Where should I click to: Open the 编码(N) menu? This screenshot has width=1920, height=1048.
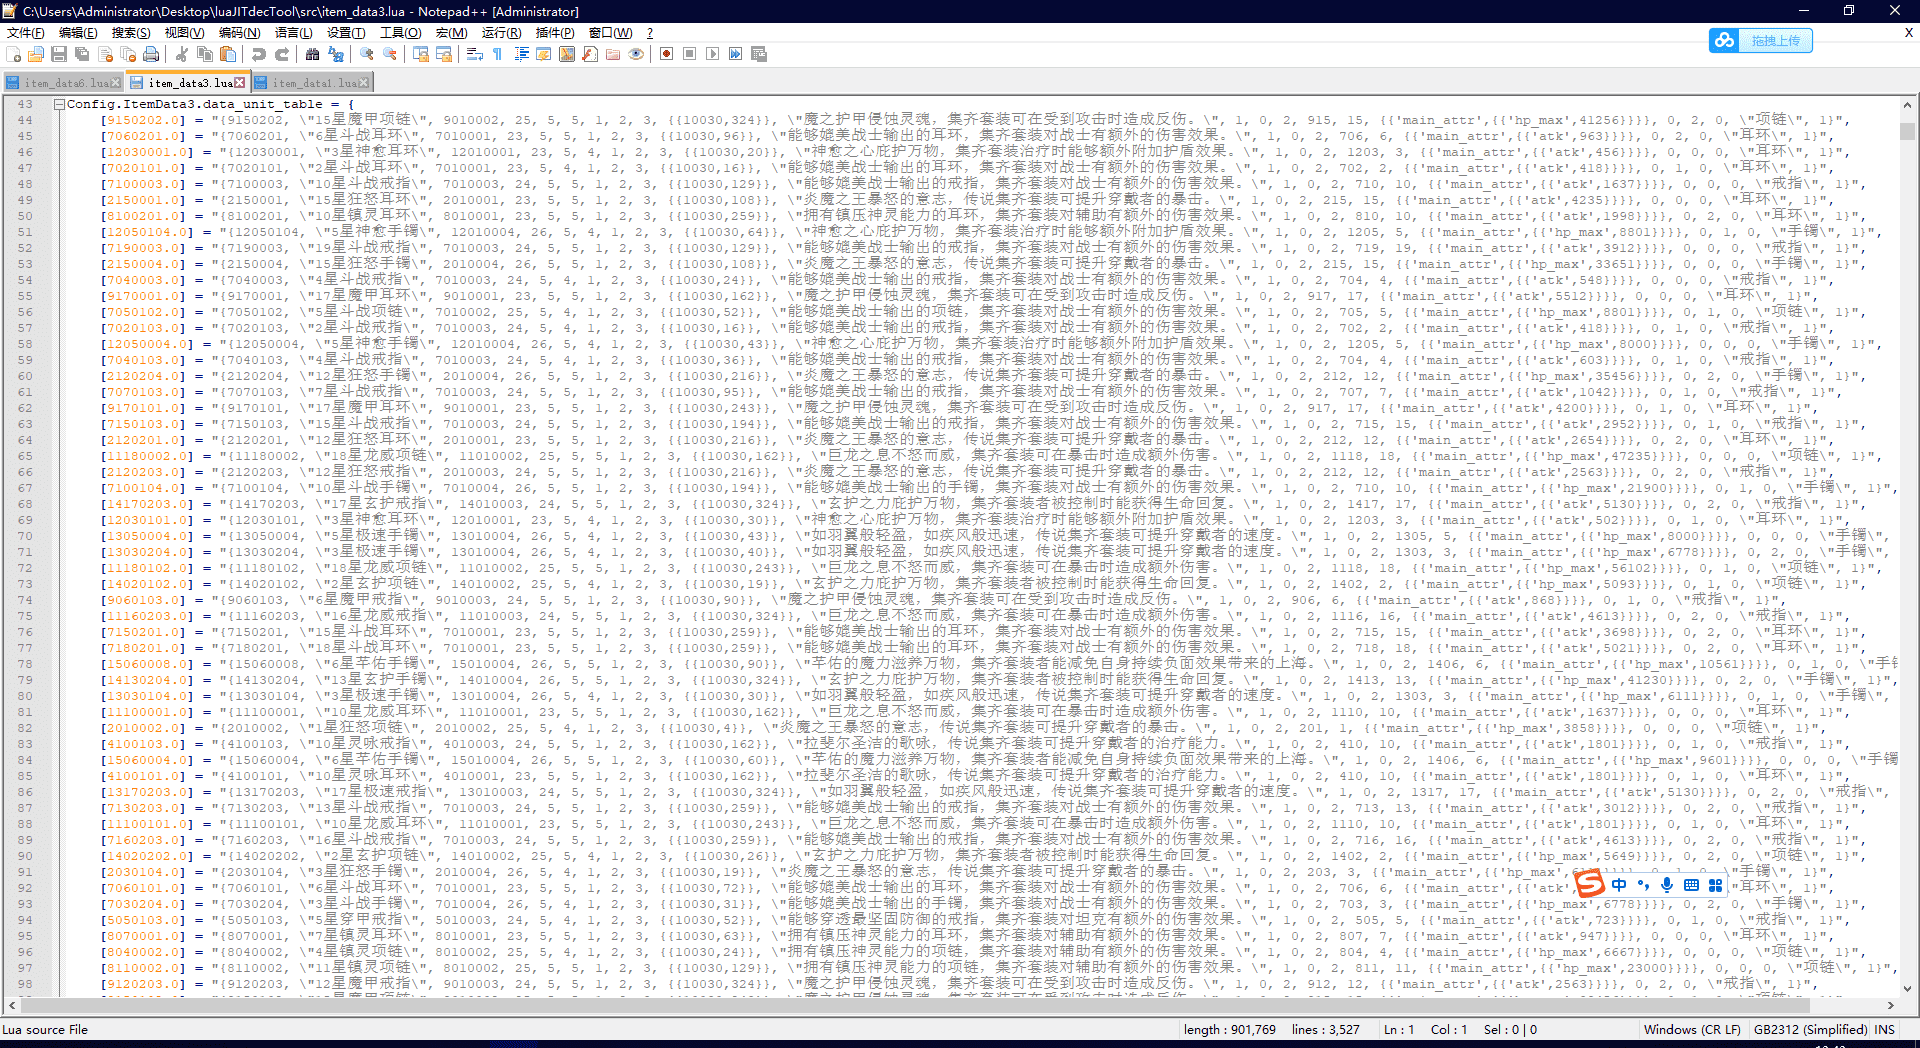click(x=239, y=33)
